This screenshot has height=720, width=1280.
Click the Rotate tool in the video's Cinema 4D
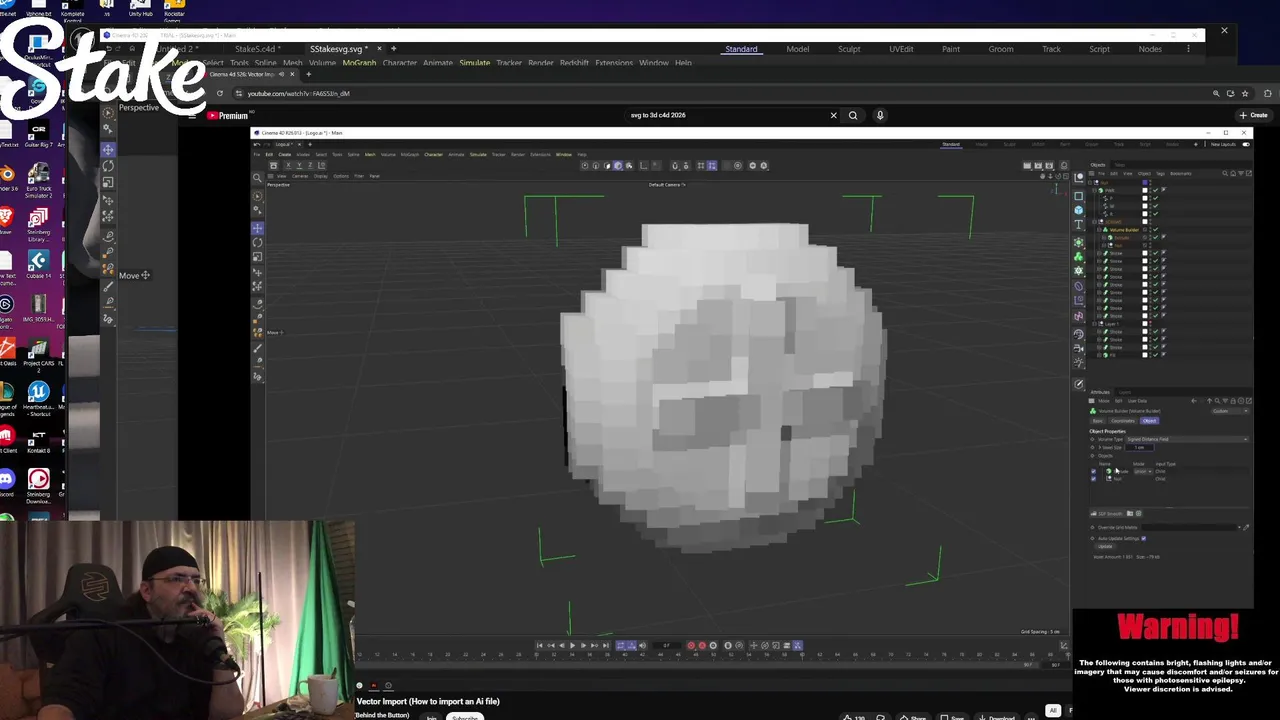pyautogui.click(x=257, y=242)
